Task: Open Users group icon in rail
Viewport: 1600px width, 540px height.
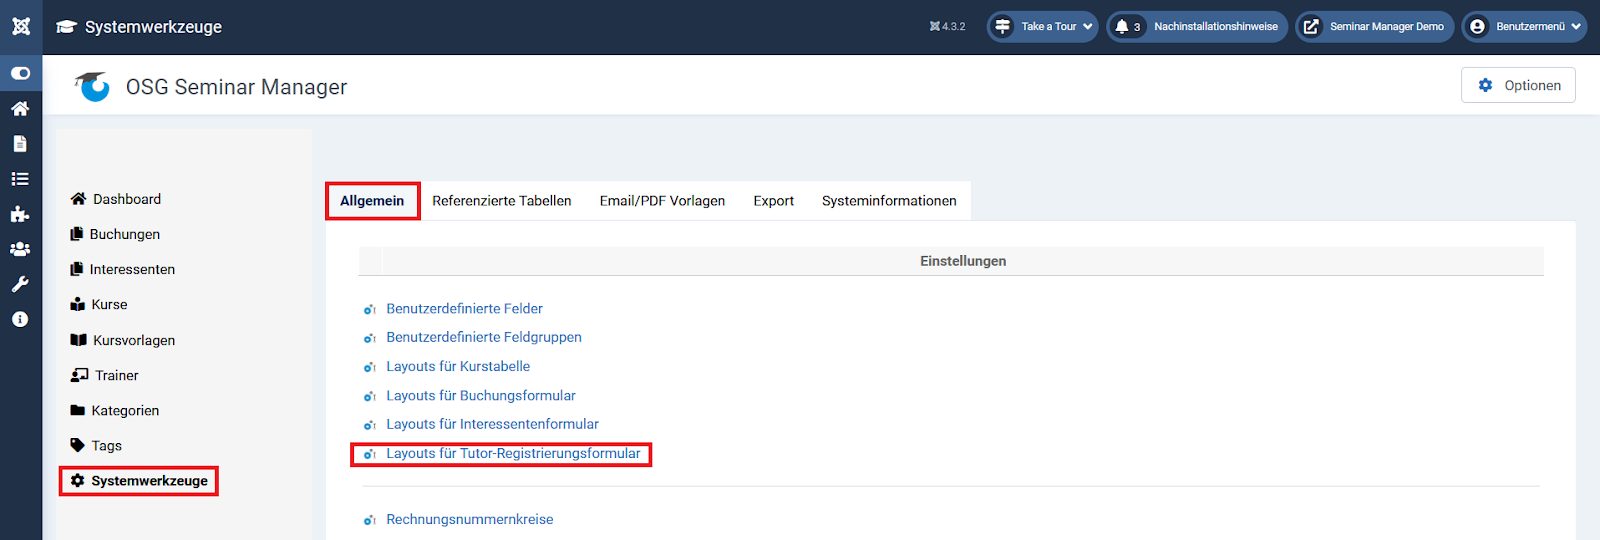Action: (x=20, y=249)
